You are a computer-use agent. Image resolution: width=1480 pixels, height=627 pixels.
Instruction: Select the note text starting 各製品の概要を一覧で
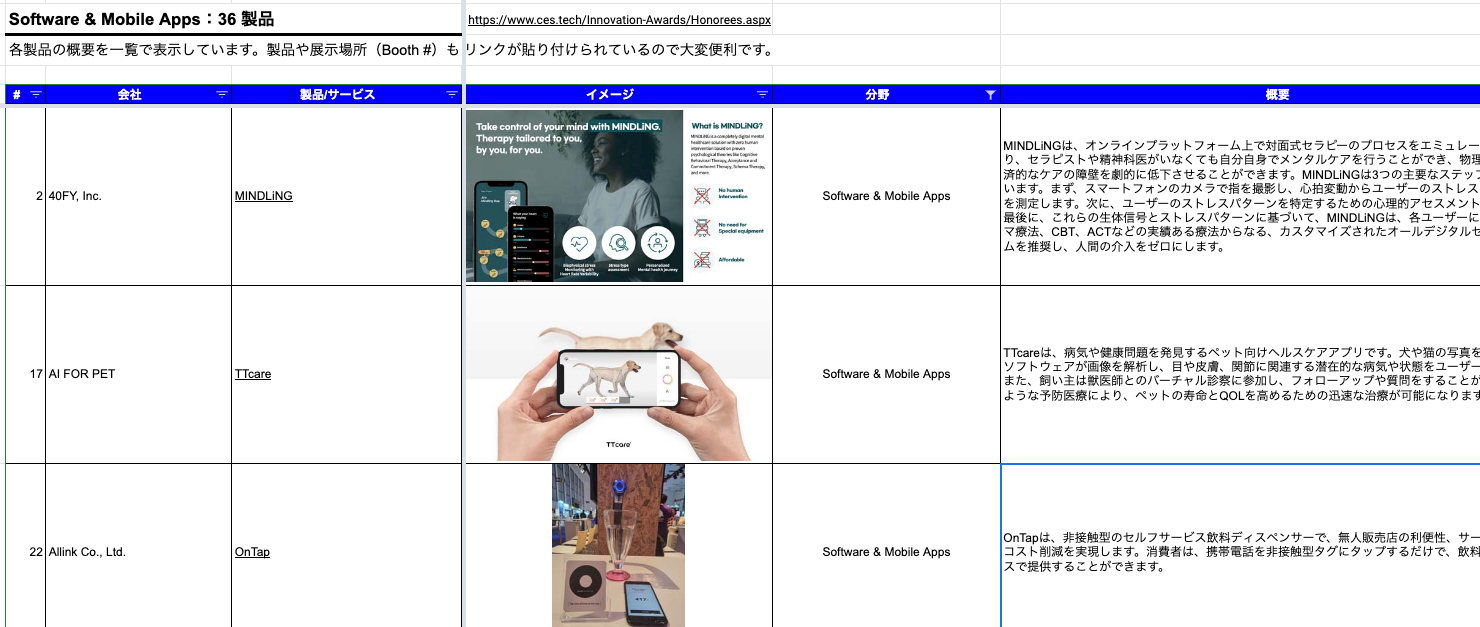pos(390,50)
